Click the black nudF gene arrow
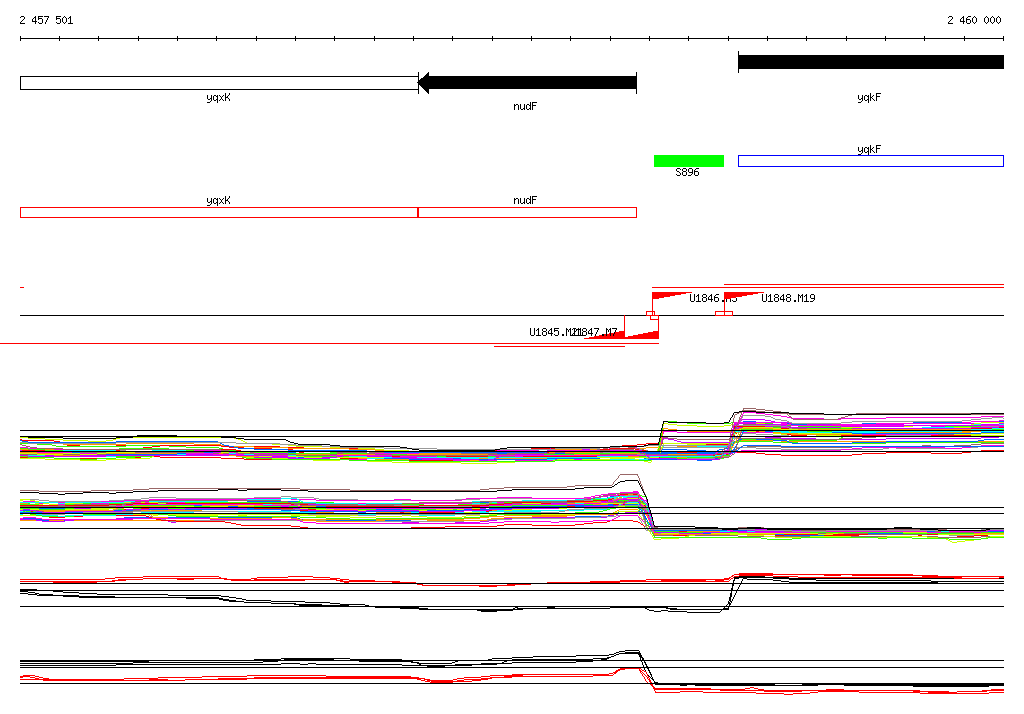 [x=527, y=83]
